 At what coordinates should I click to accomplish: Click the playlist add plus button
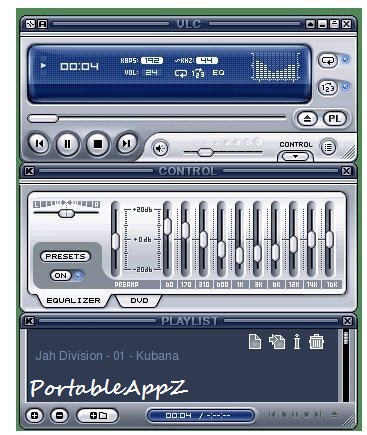pyautogui.click(x=35, y=415)
